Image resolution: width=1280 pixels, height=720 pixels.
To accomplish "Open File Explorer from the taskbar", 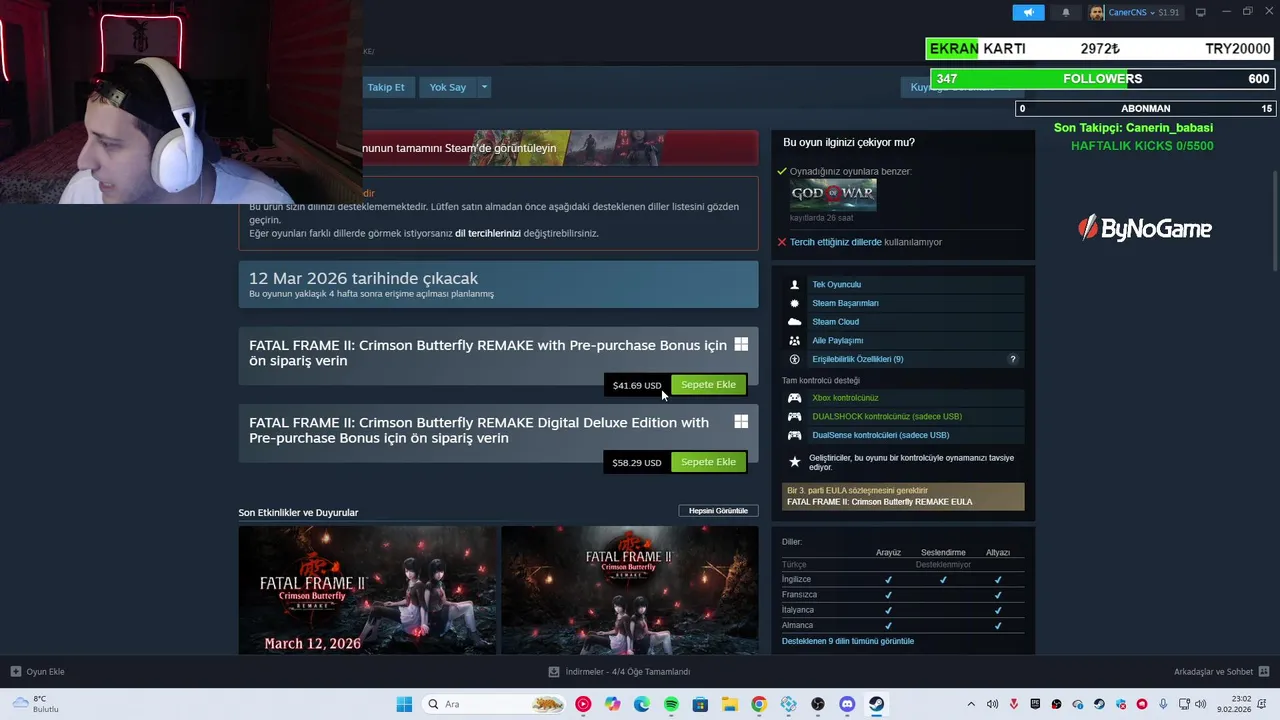I will click(730, 704).
